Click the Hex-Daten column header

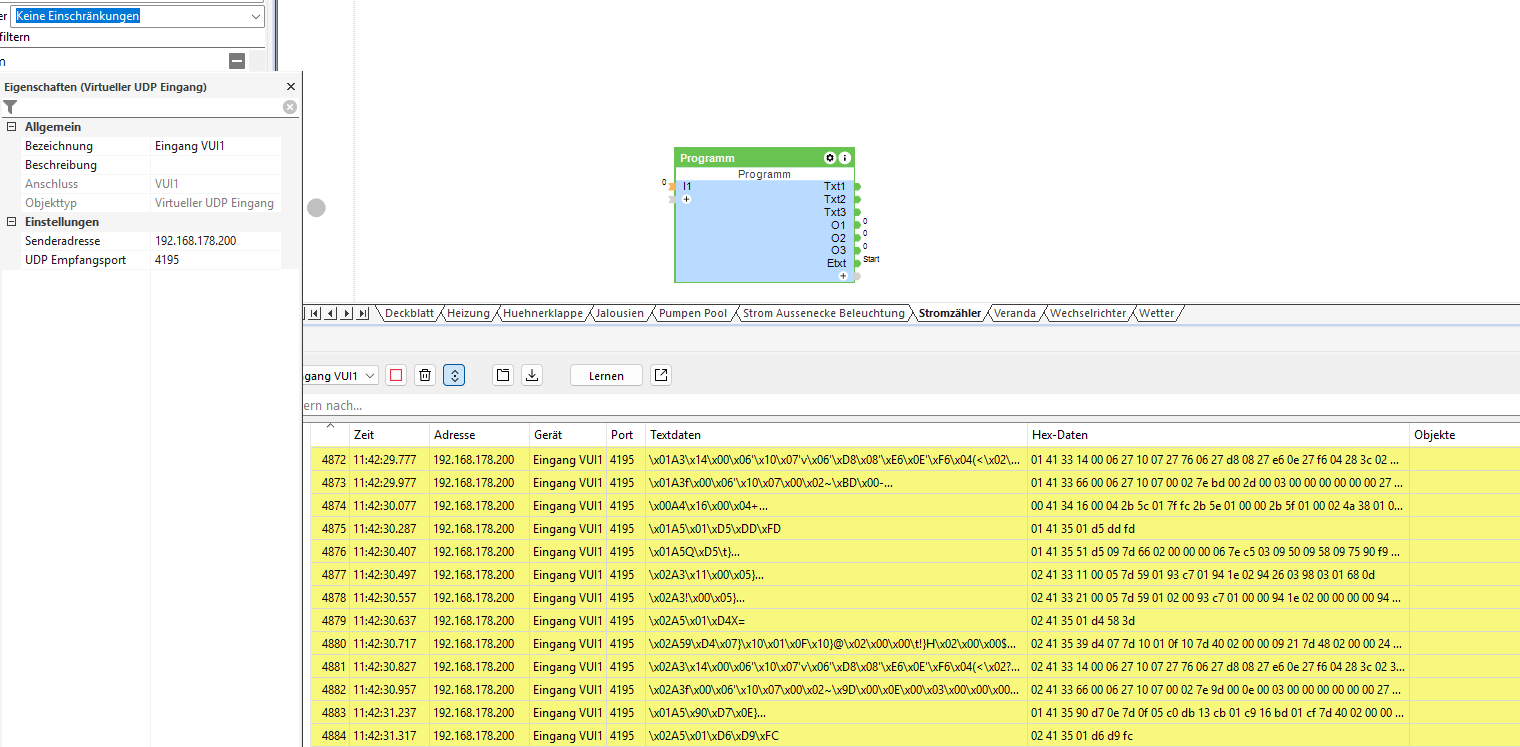pyautogui.click(x=1219, y=435)
